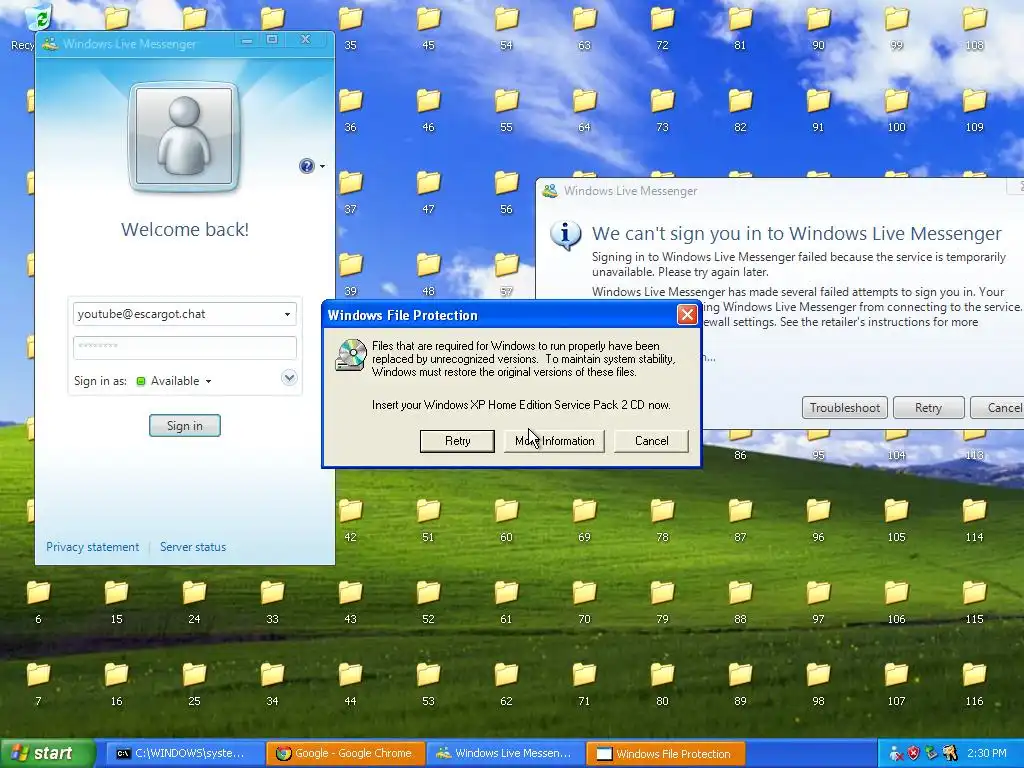Cancel the Windows File Protection dialog
The height and width of the screenshot is (768, 1024).
[x=651, y=441]
